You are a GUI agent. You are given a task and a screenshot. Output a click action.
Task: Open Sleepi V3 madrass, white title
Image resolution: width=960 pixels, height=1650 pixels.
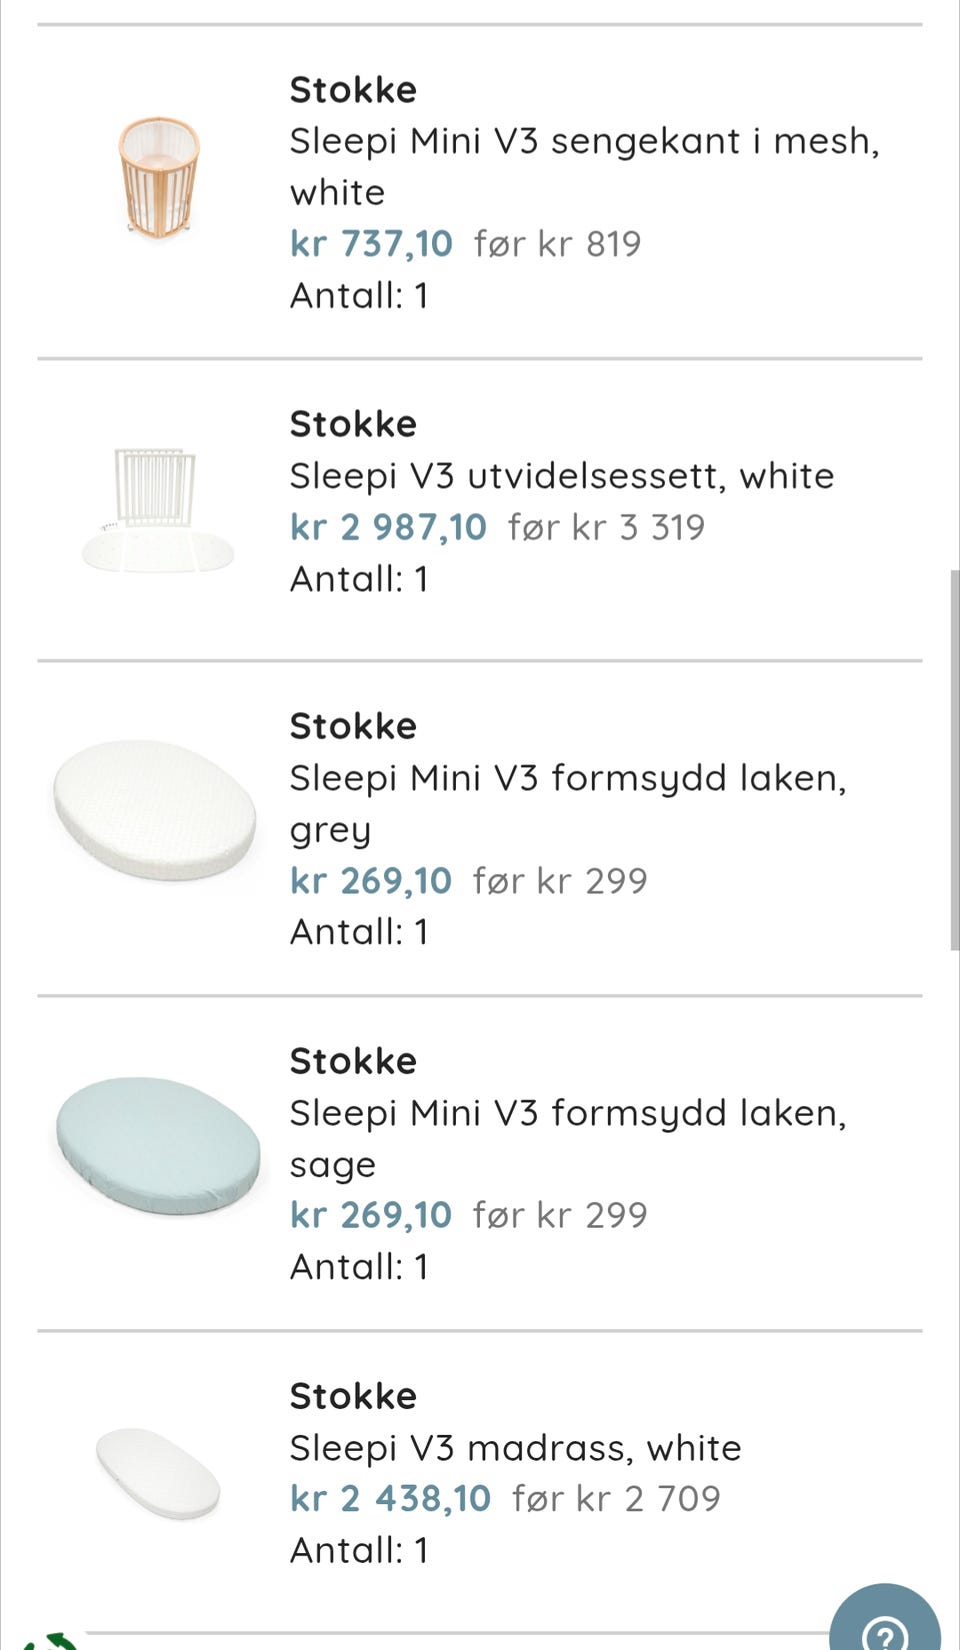(x=516, y=1447)
